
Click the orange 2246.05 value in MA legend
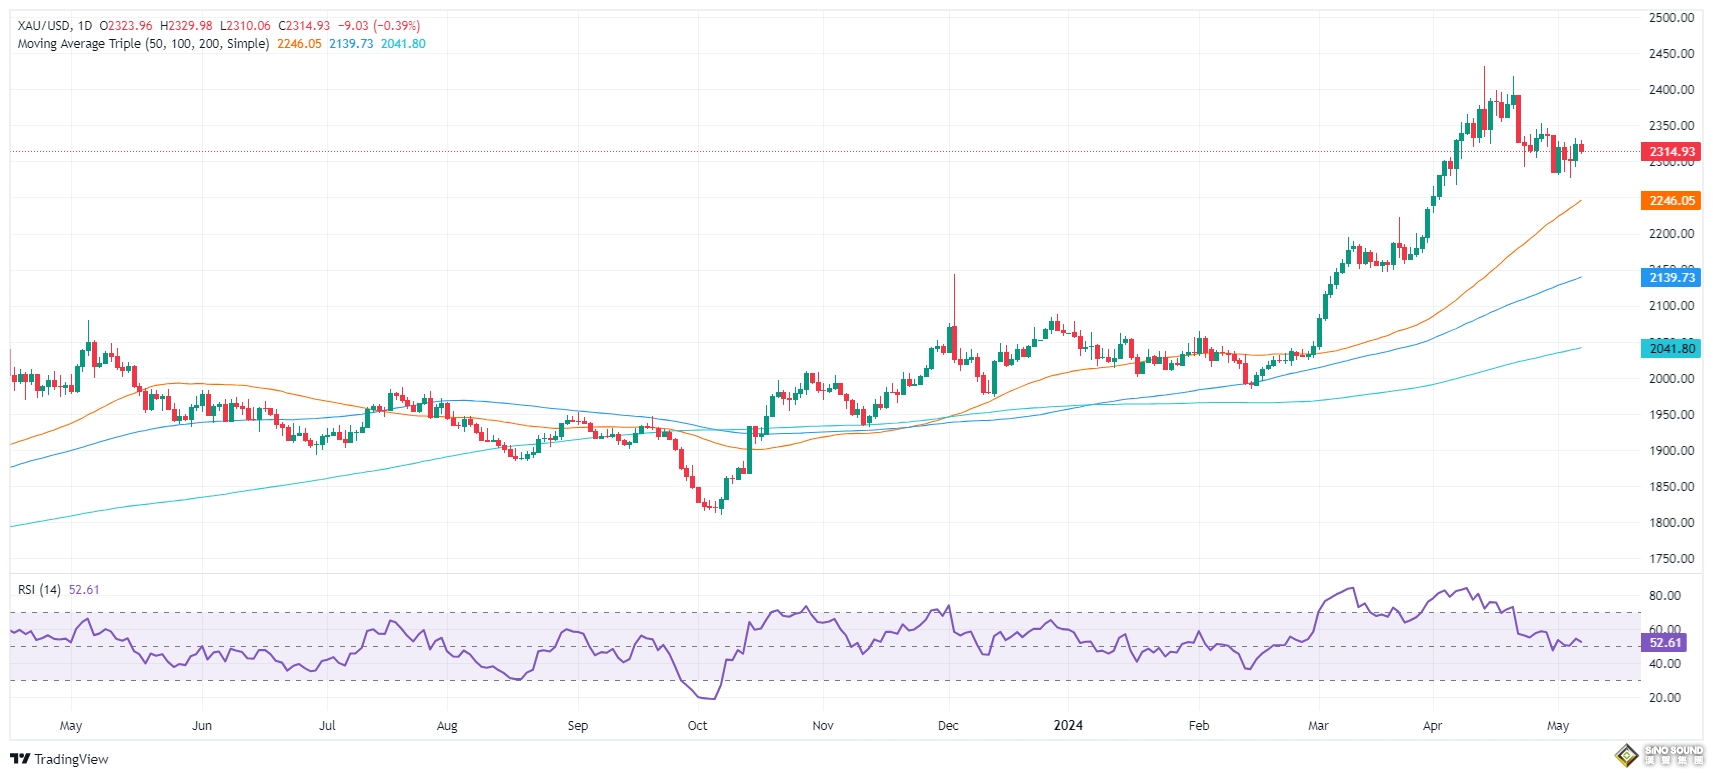coord(299,44)
